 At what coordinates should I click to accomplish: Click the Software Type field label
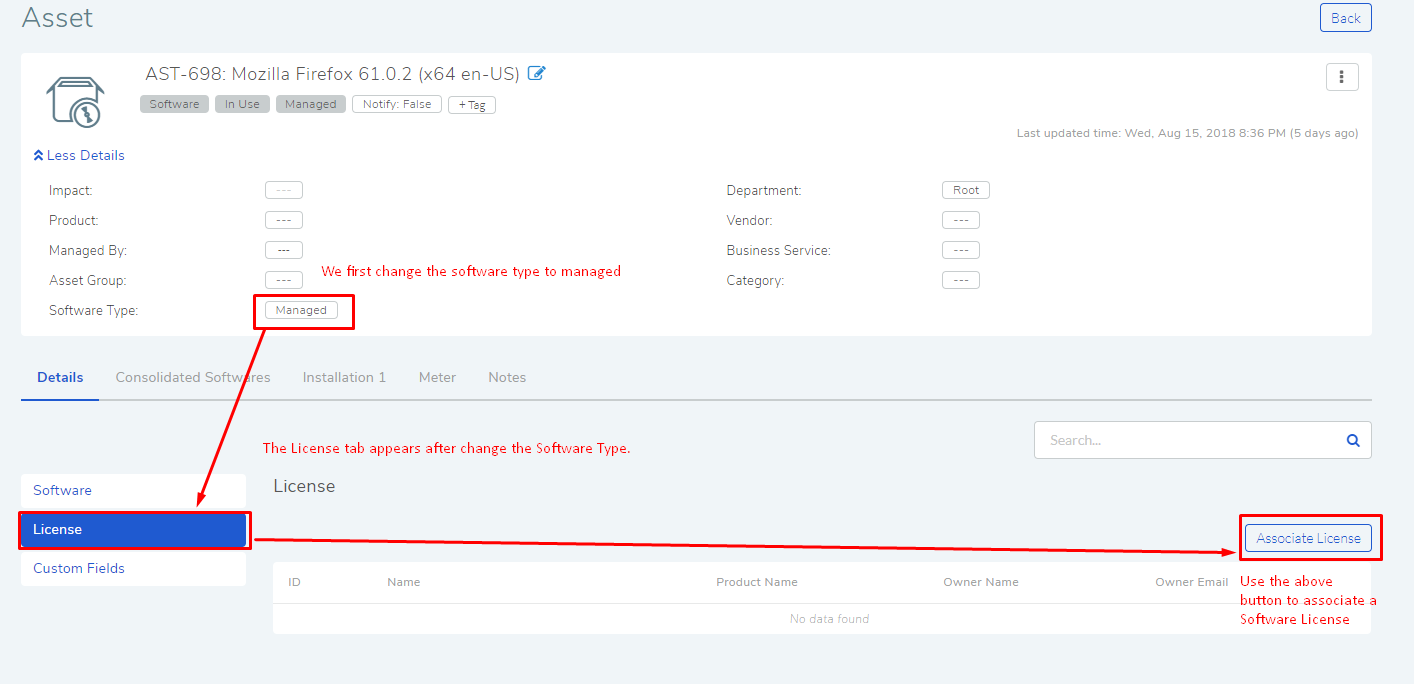click(94, 310)
